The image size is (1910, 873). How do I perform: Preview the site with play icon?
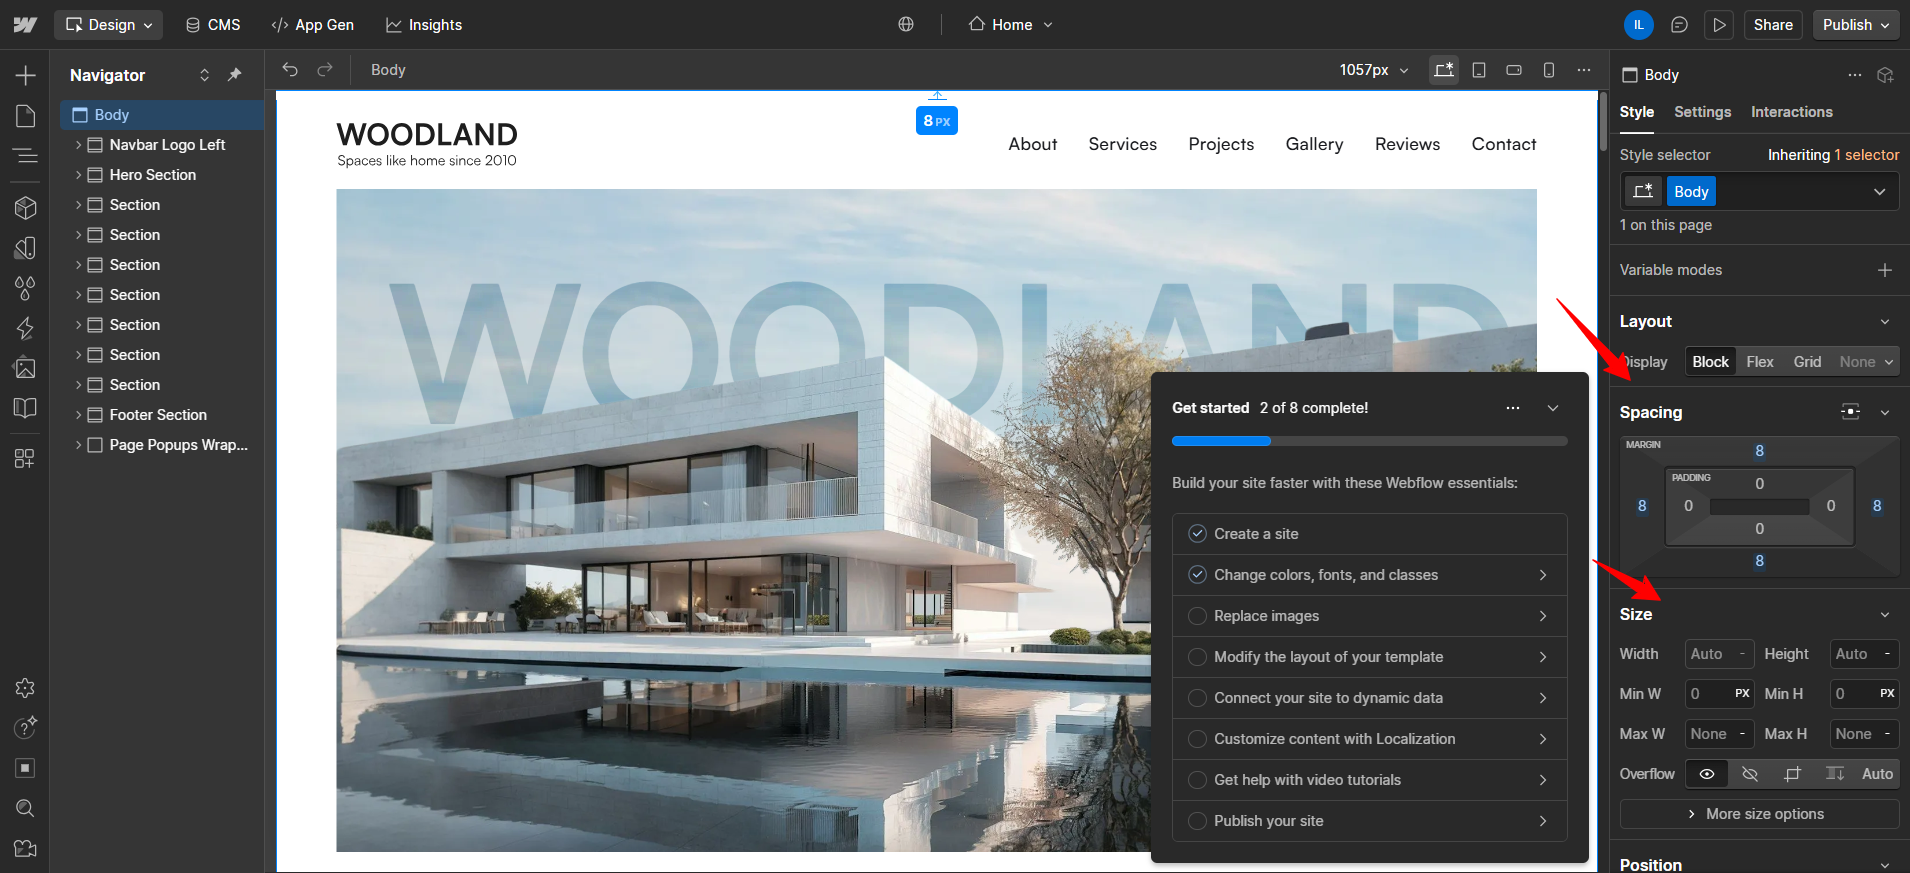coord(1719,25)
